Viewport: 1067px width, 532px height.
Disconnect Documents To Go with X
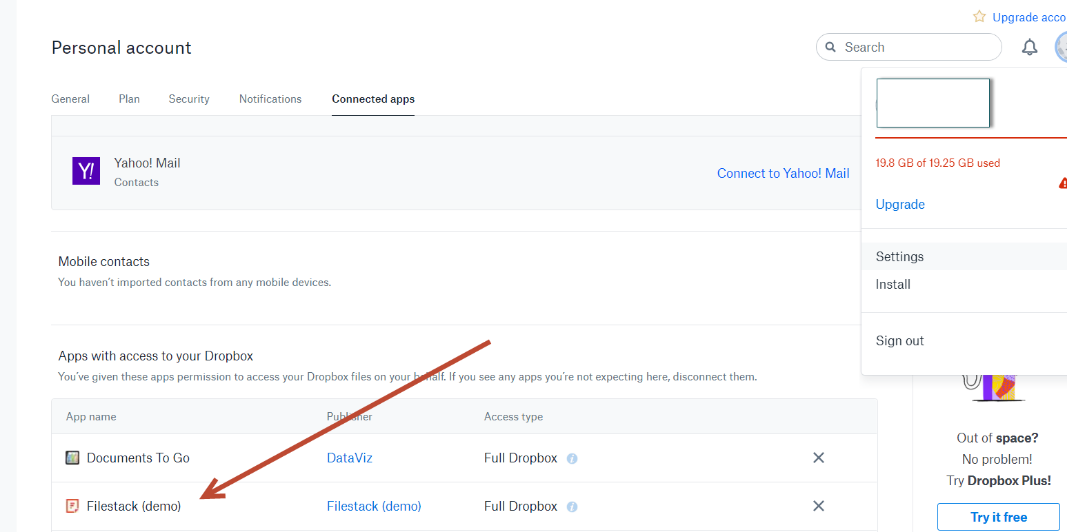pyautogui.click(x=819, y=458)
